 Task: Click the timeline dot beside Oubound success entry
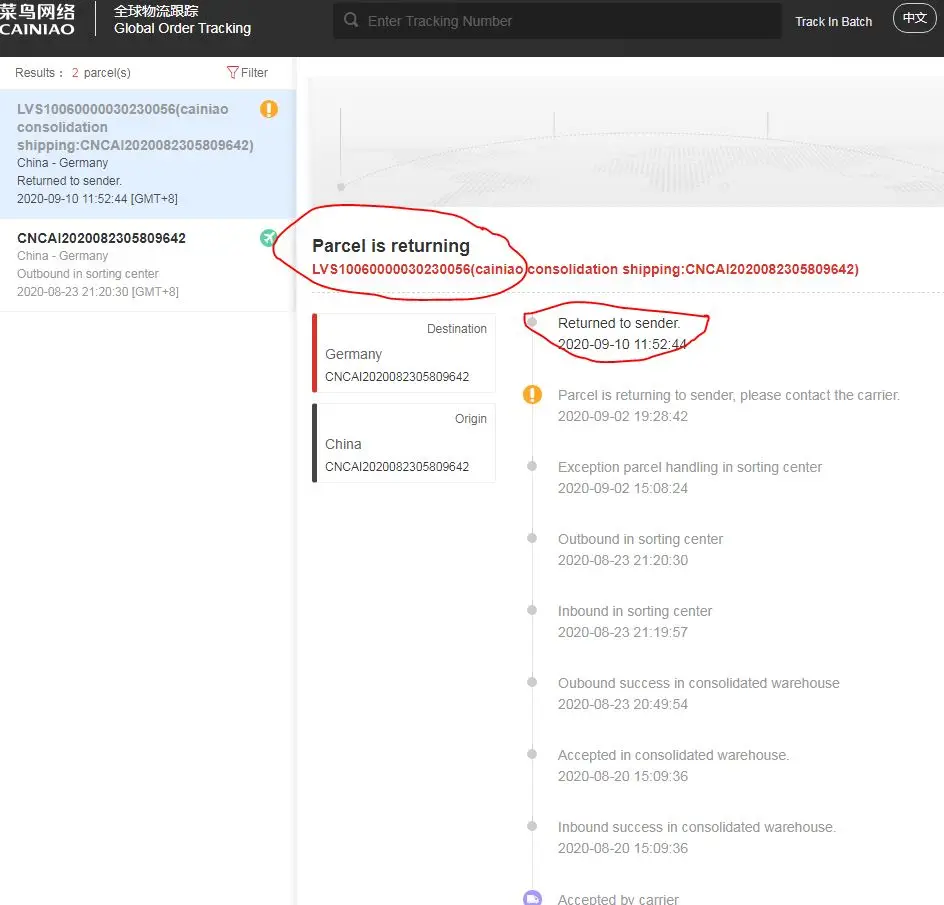(532, 682)
